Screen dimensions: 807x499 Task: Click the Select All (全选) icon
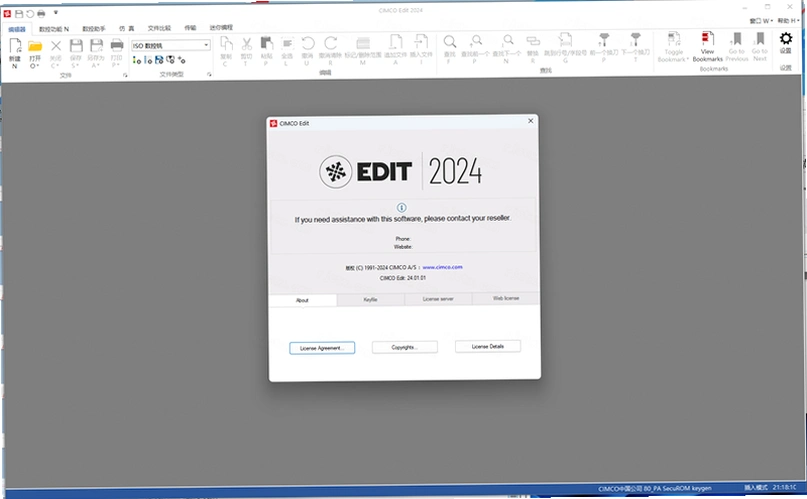coord(287,44)
